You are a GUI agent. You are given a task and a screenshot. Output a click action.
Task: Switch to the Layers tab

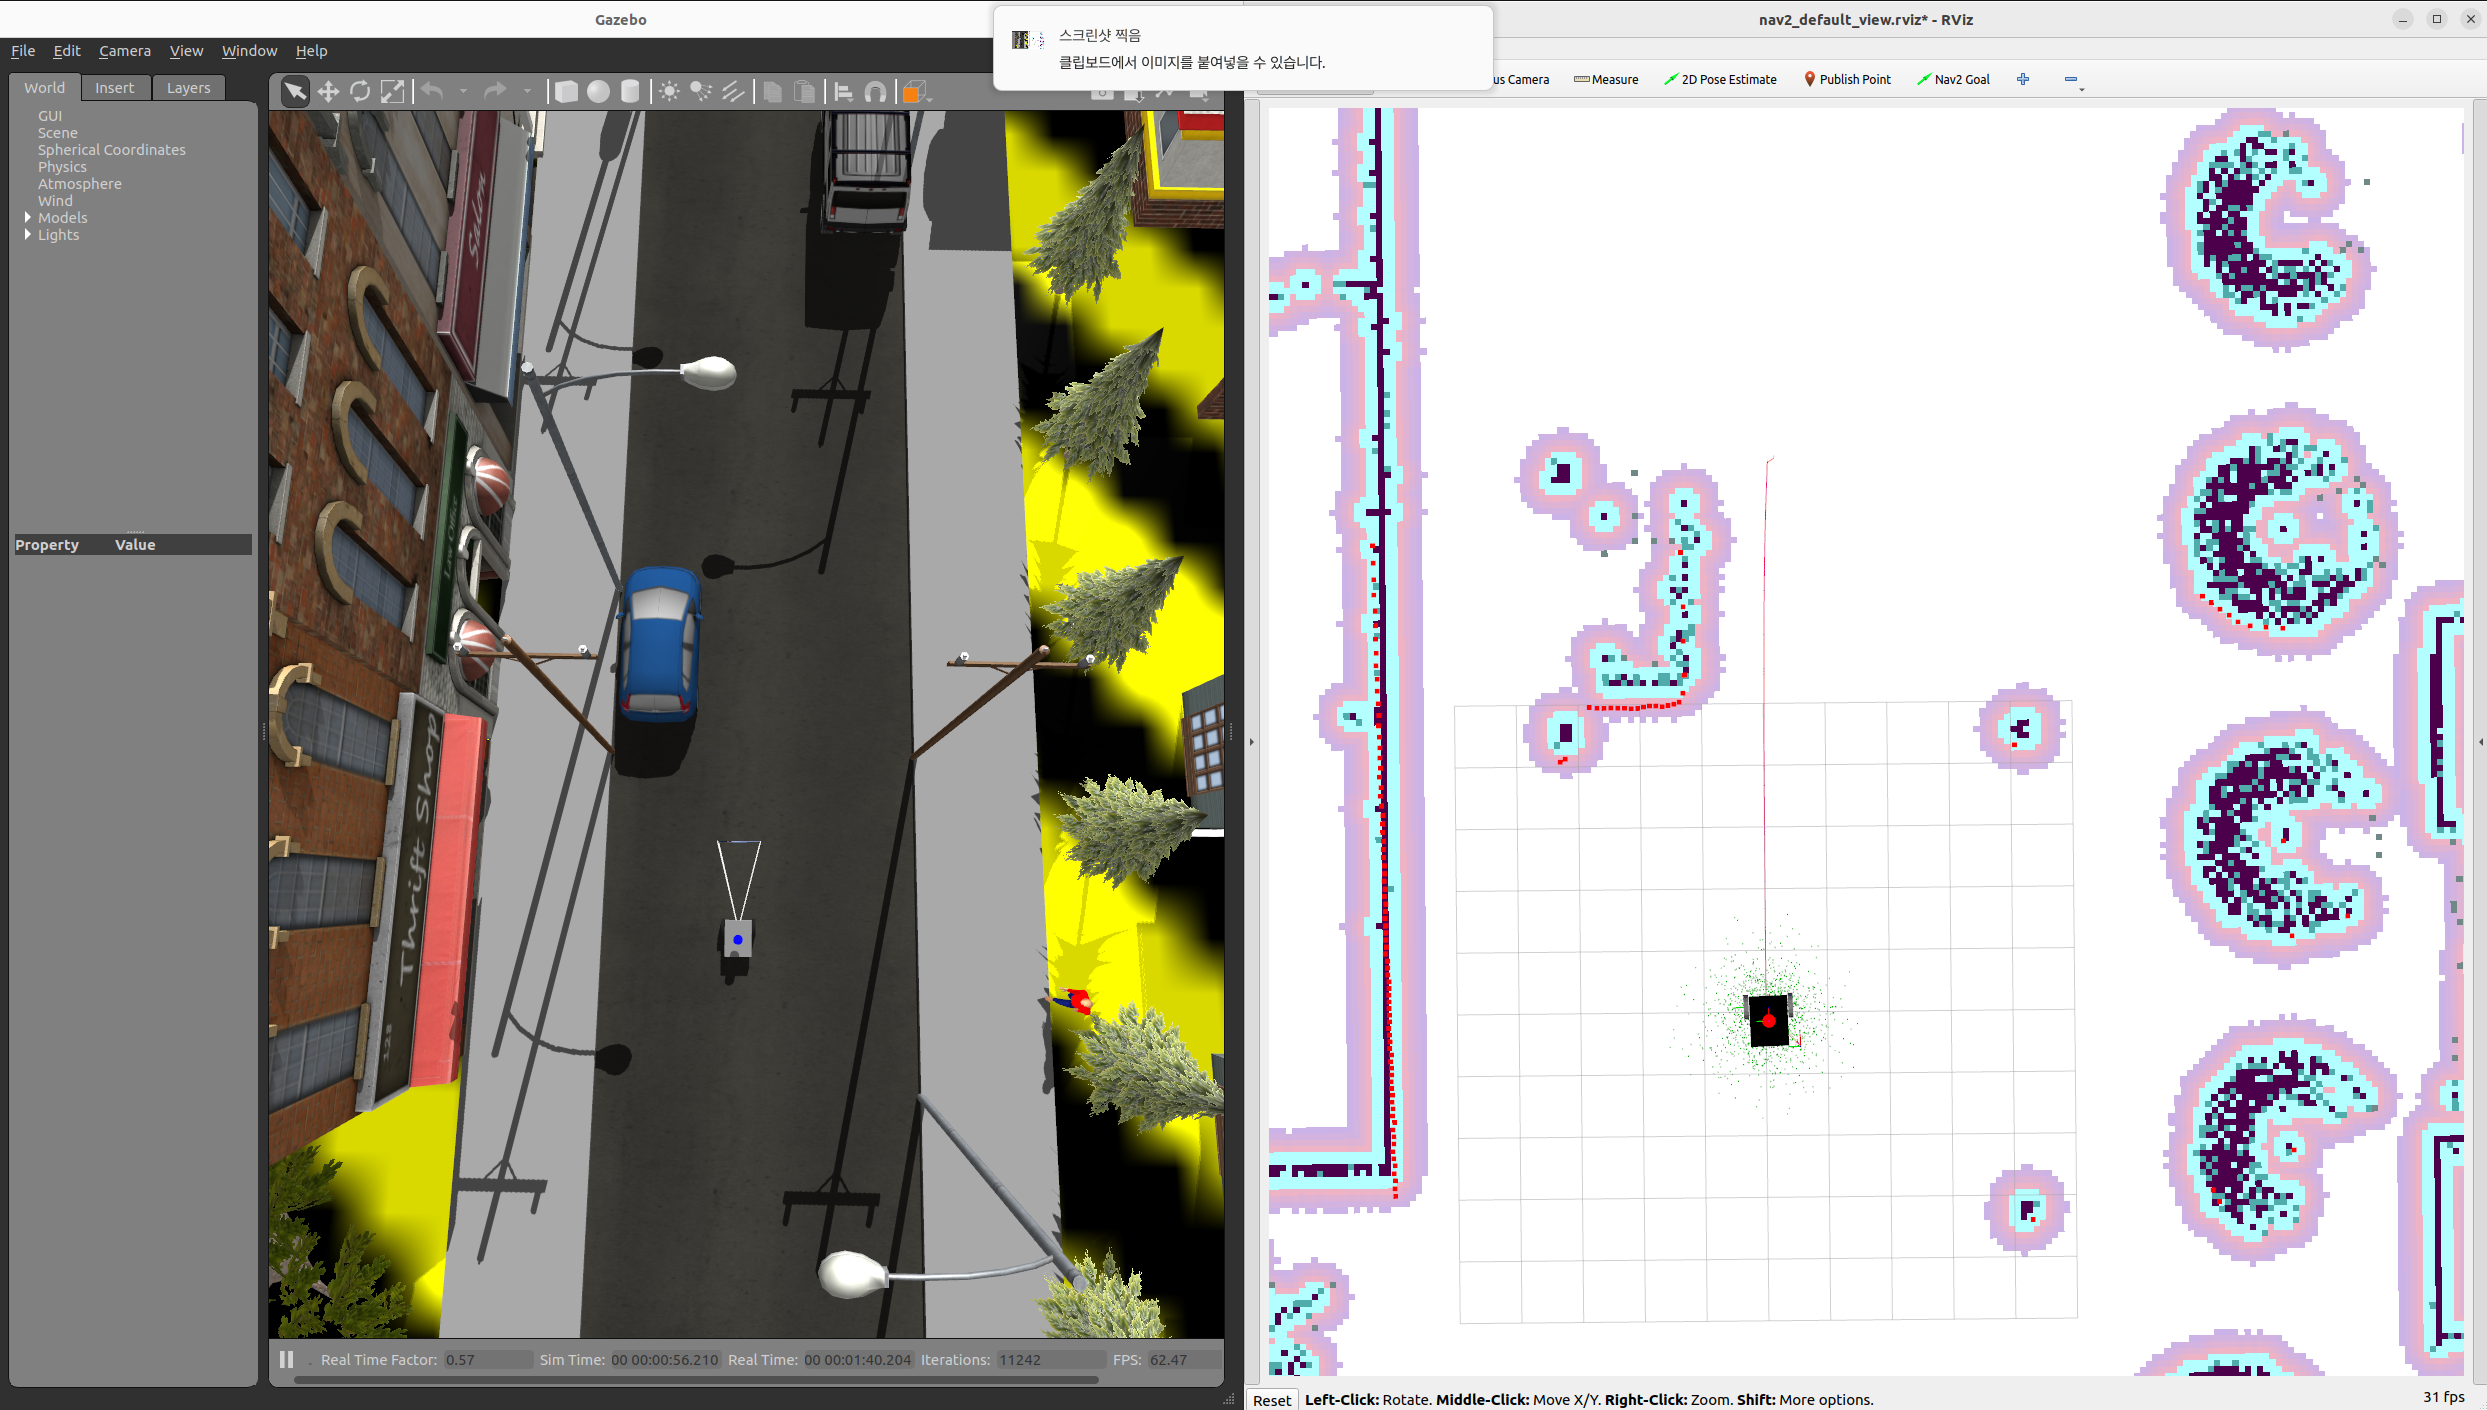[188, 88]
